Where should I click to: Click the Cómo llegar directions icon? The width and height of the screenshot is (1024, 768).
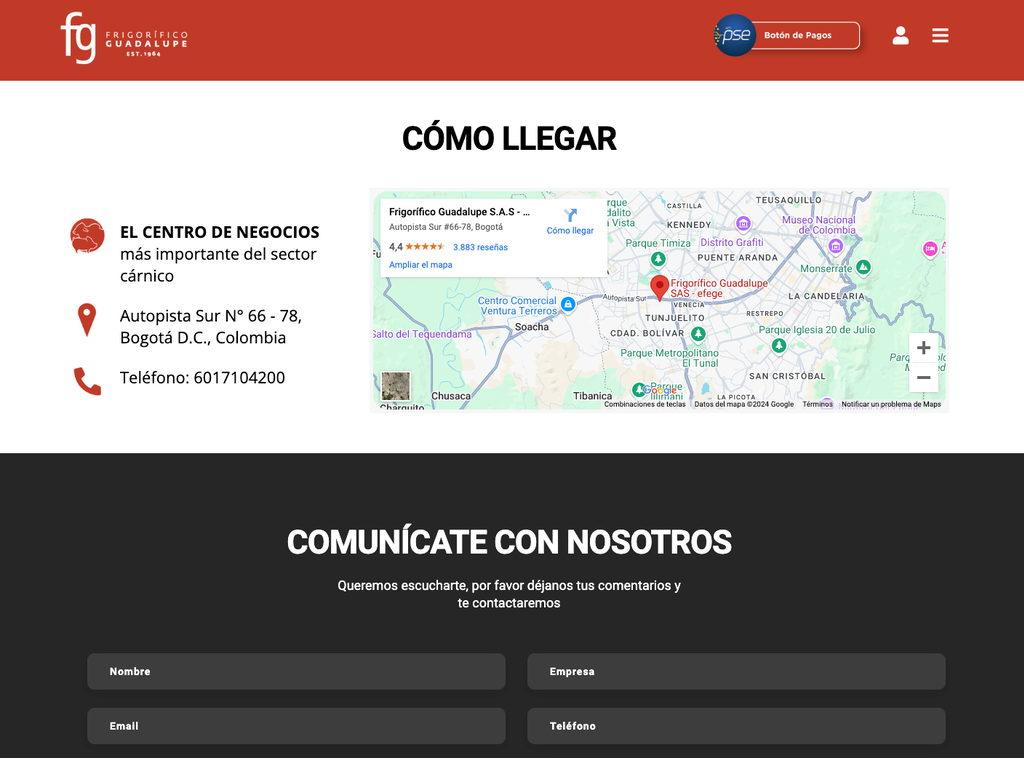pyautogui.click(x=570, y=216)
